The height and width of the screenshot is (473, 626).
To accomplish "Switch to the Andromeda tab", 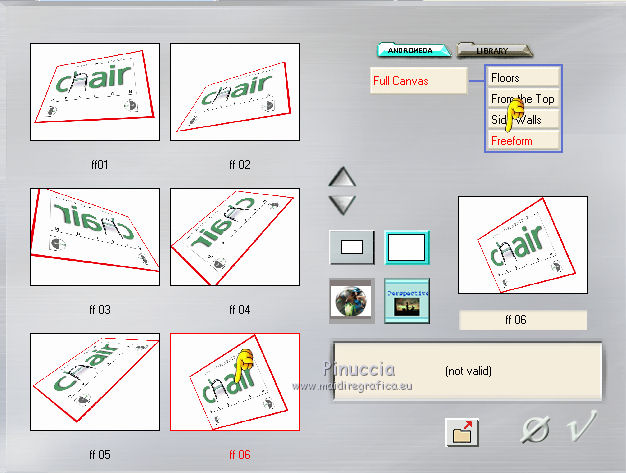I will tap(414, 50).
